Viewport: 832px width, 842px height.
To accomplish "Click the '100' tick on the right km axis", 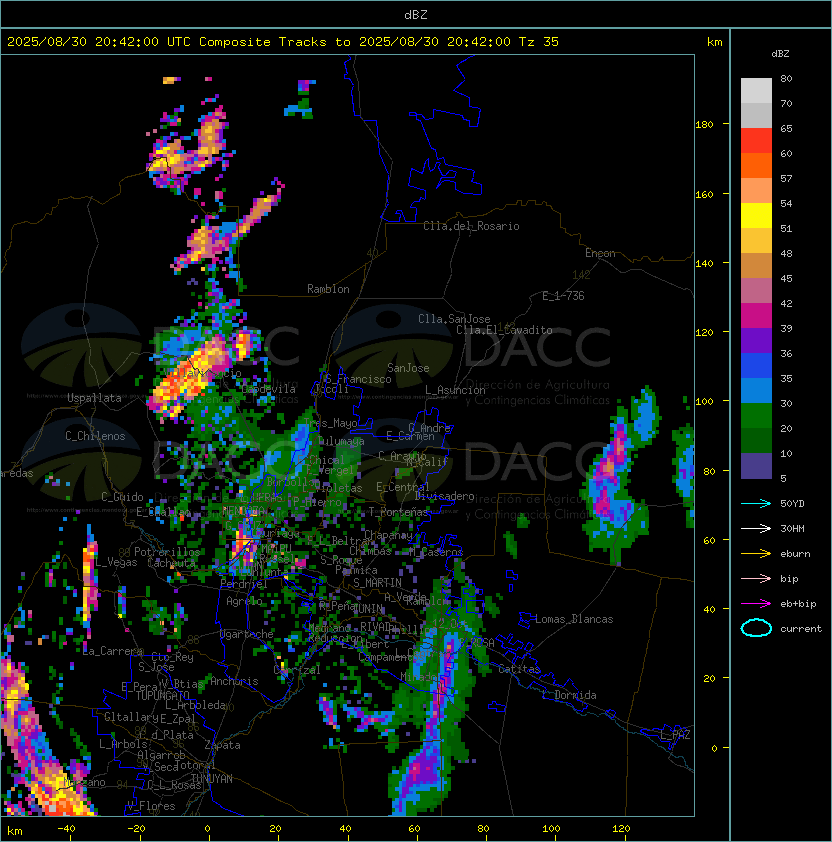I will (704, 402).
